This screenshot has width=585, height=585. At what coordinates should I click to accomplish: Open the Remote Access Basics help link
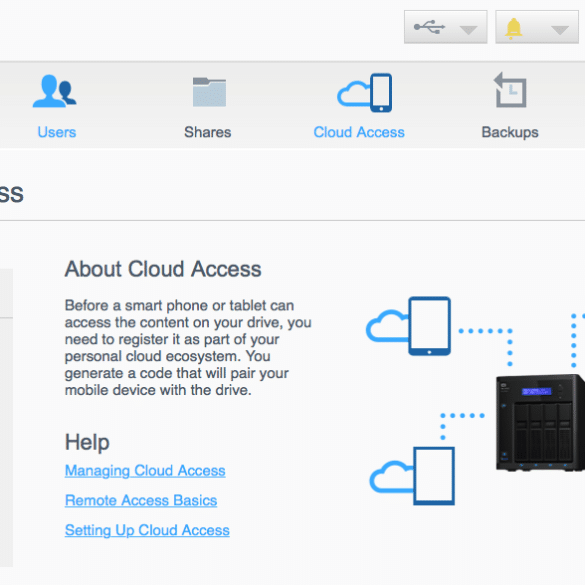click(x=141, y=500)
